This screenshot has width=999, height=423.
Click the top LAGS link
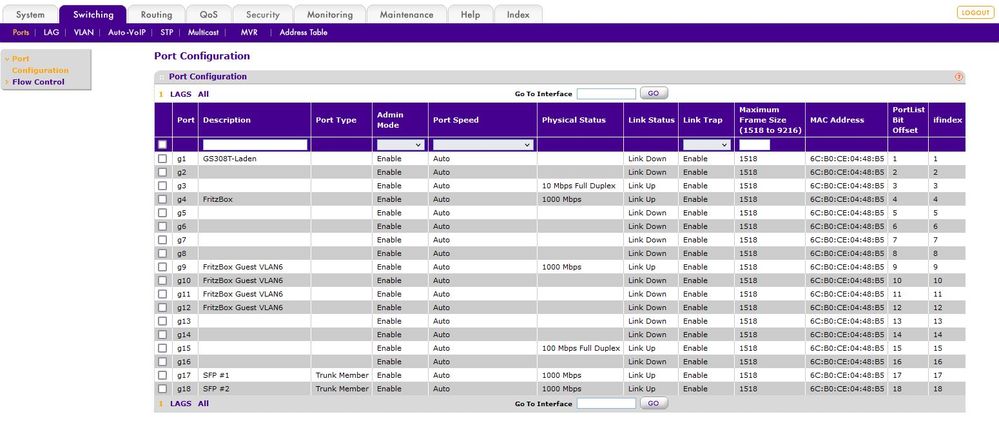180,94
